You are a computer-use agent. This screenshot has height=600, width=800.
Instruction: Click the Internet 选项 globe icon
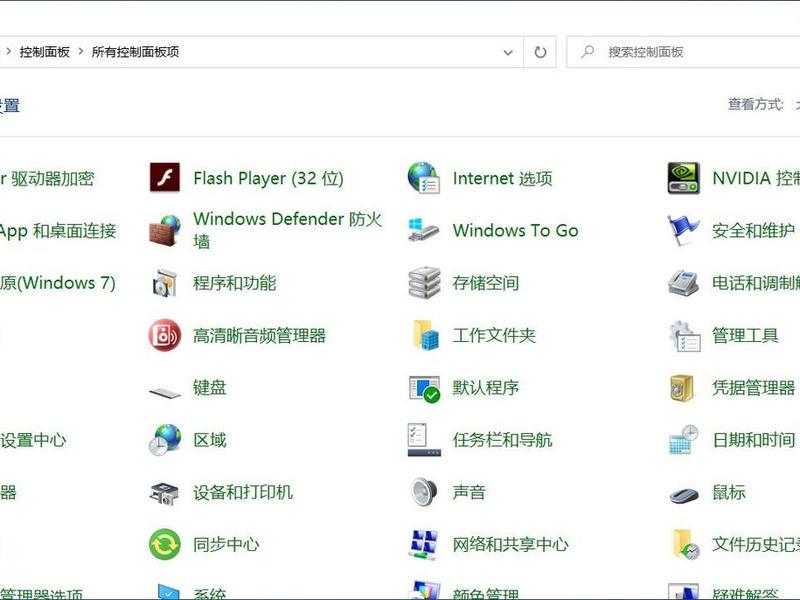pyautogui.click(x=423, y=178)
